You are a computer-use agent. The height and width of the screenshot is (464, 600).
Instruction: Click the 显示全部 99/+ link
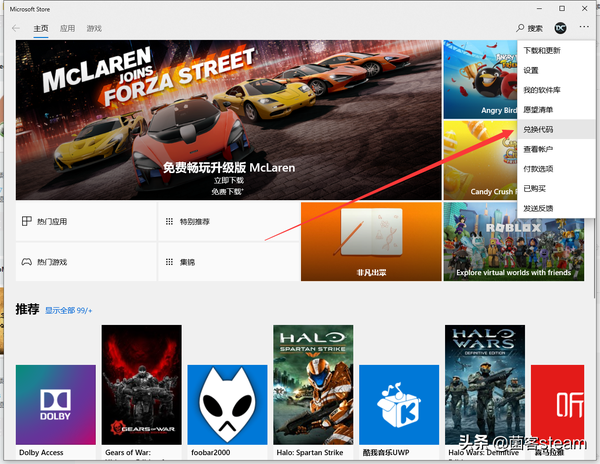[x=68, y=310]
